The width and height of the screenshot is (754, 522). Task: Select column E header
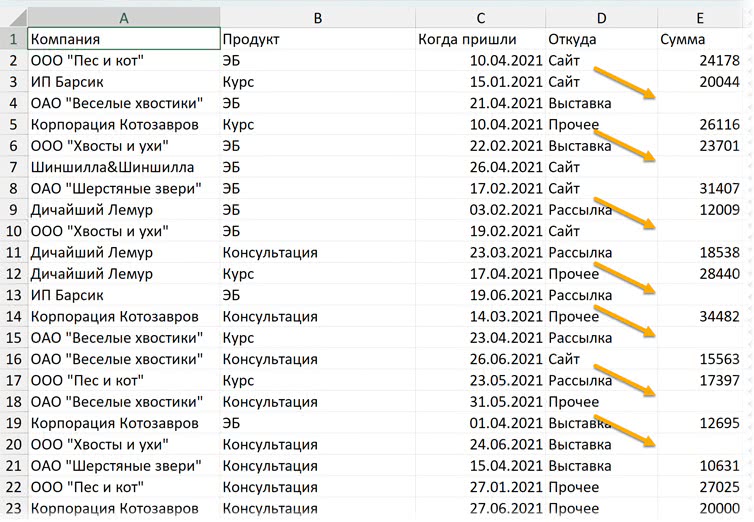(x=700, y=18)
